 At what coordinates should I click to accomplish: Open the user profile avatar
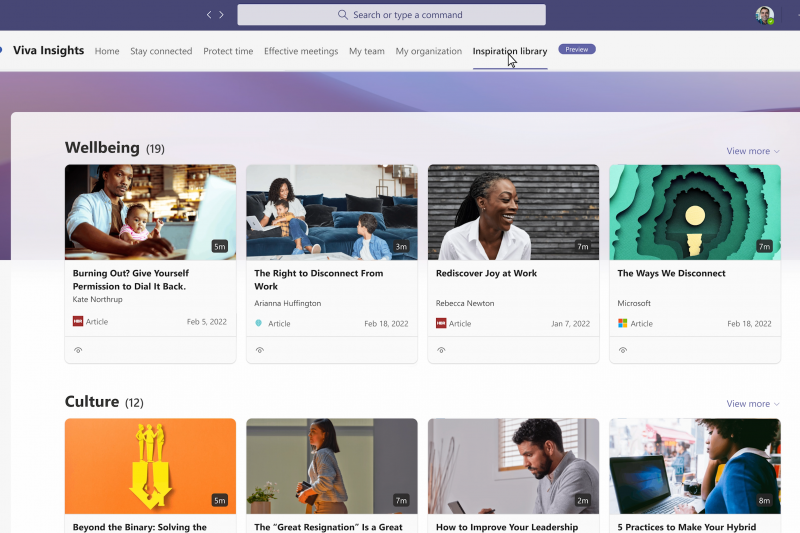tap(764, 15)
